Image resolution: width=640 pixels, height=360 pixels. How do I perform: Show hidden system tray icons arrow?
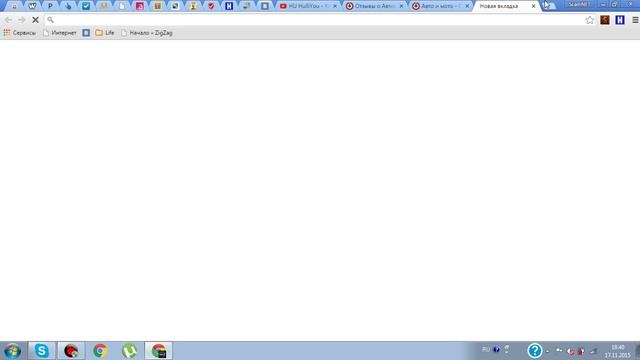(547, 351)
